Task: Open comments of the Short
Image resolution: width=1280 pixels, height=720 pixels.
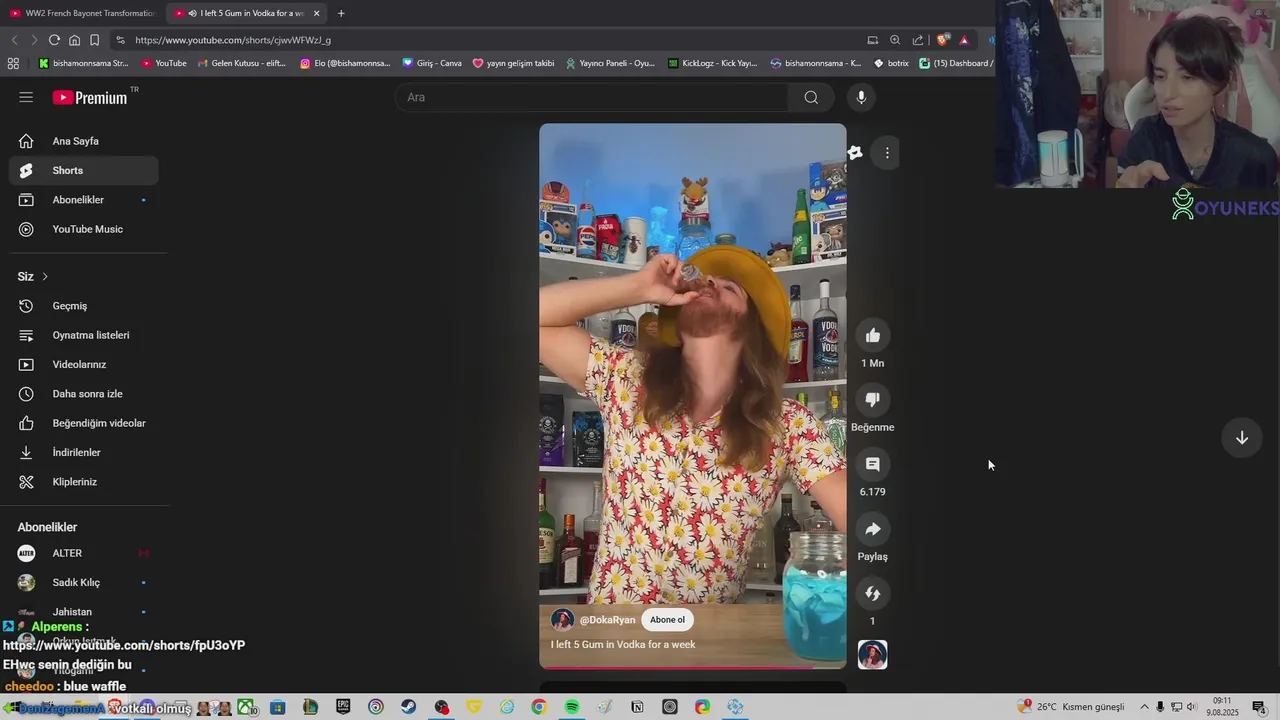Action: (x=873, y=465)
